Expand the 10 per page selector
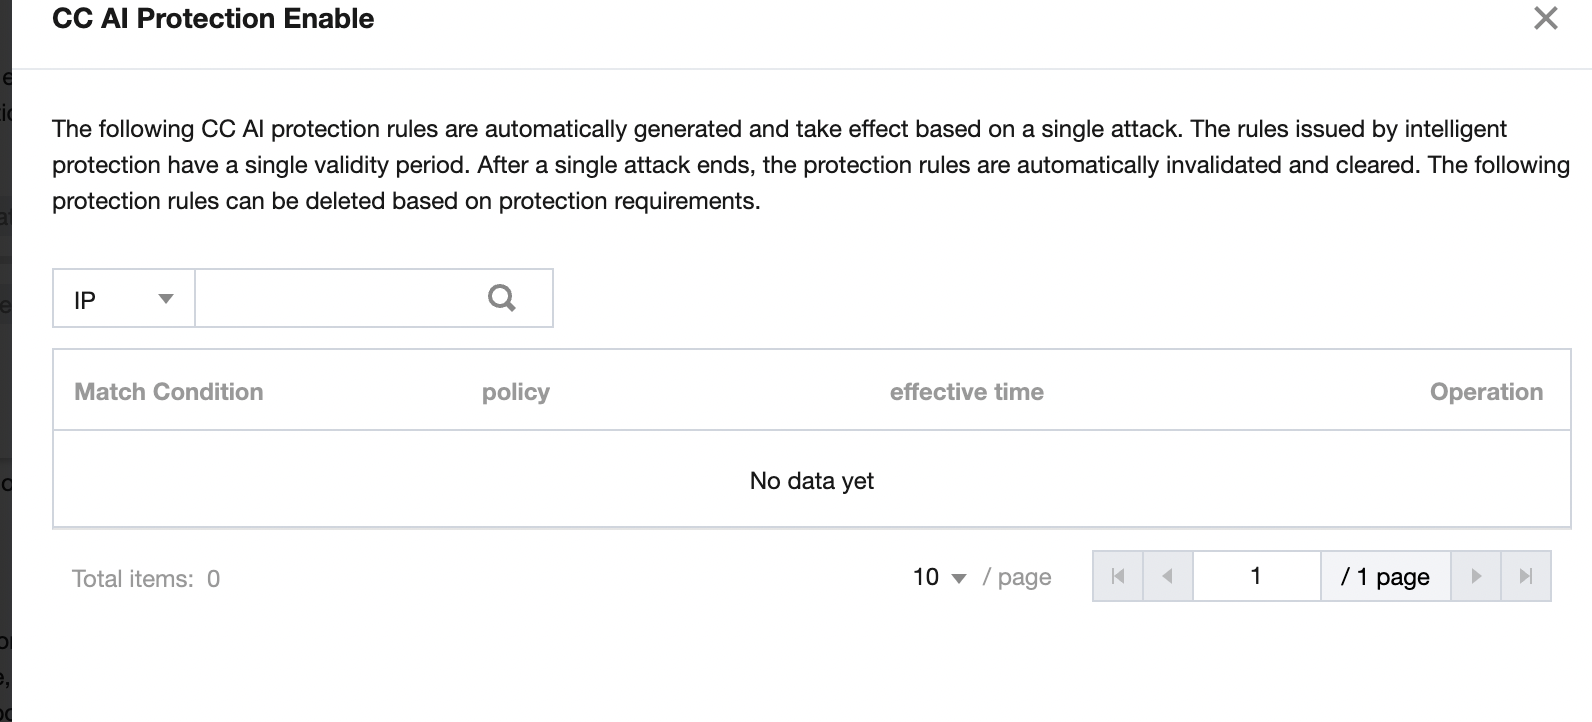1592x722 pixels. coord(939,577)
